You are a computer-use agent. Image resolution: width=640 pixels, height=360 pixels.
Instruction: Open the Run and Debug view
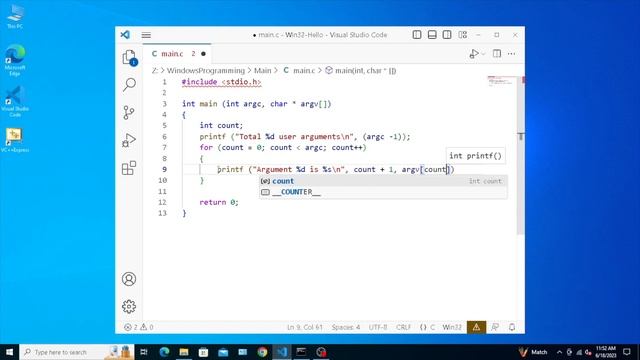click(x=129, y=140)
